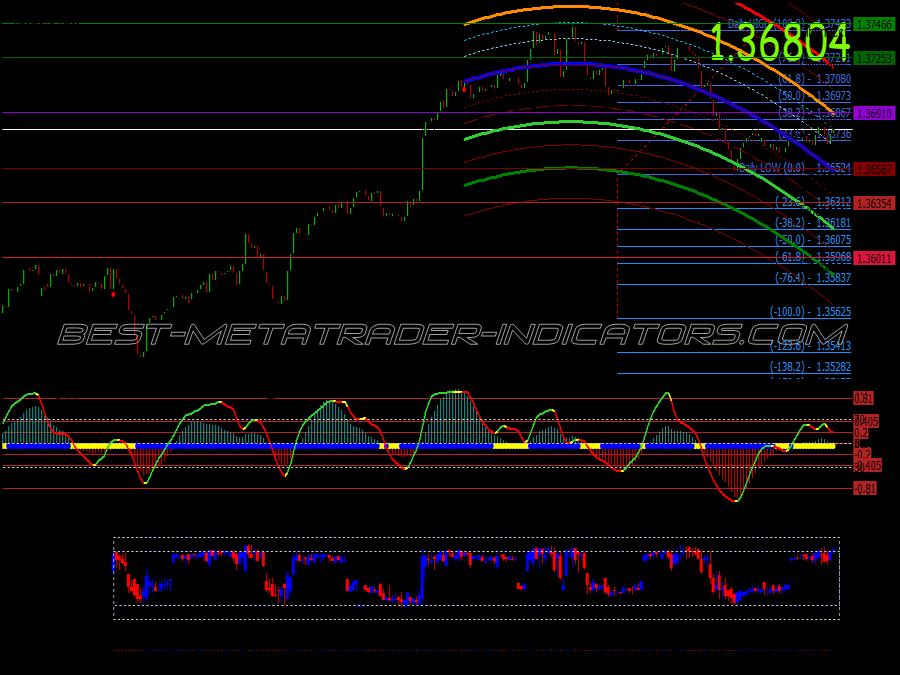
Task: Click the large 1.36804 current price readout
Action: click(x=780, y=41)
